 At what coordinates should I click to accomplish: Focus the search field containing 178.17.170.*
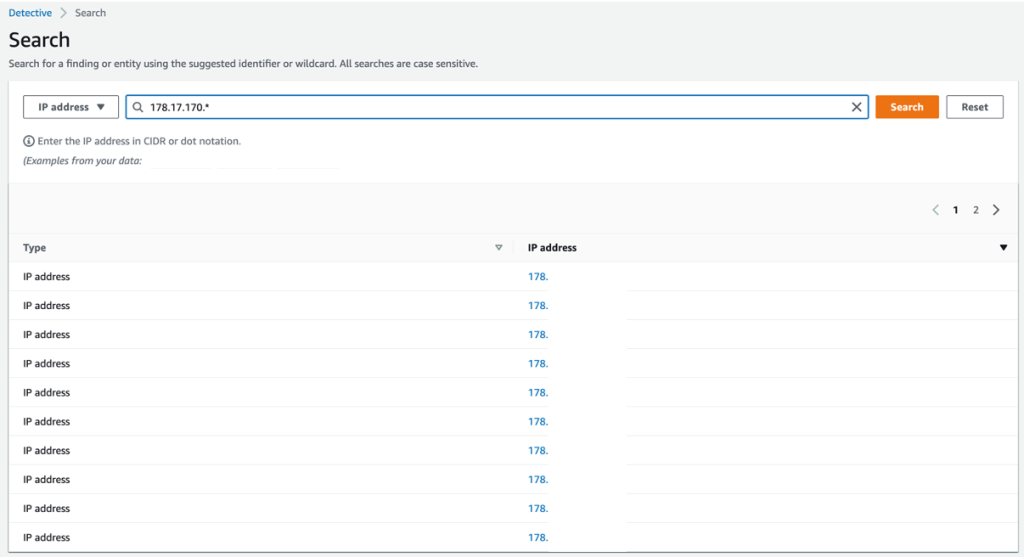[497, 107]
